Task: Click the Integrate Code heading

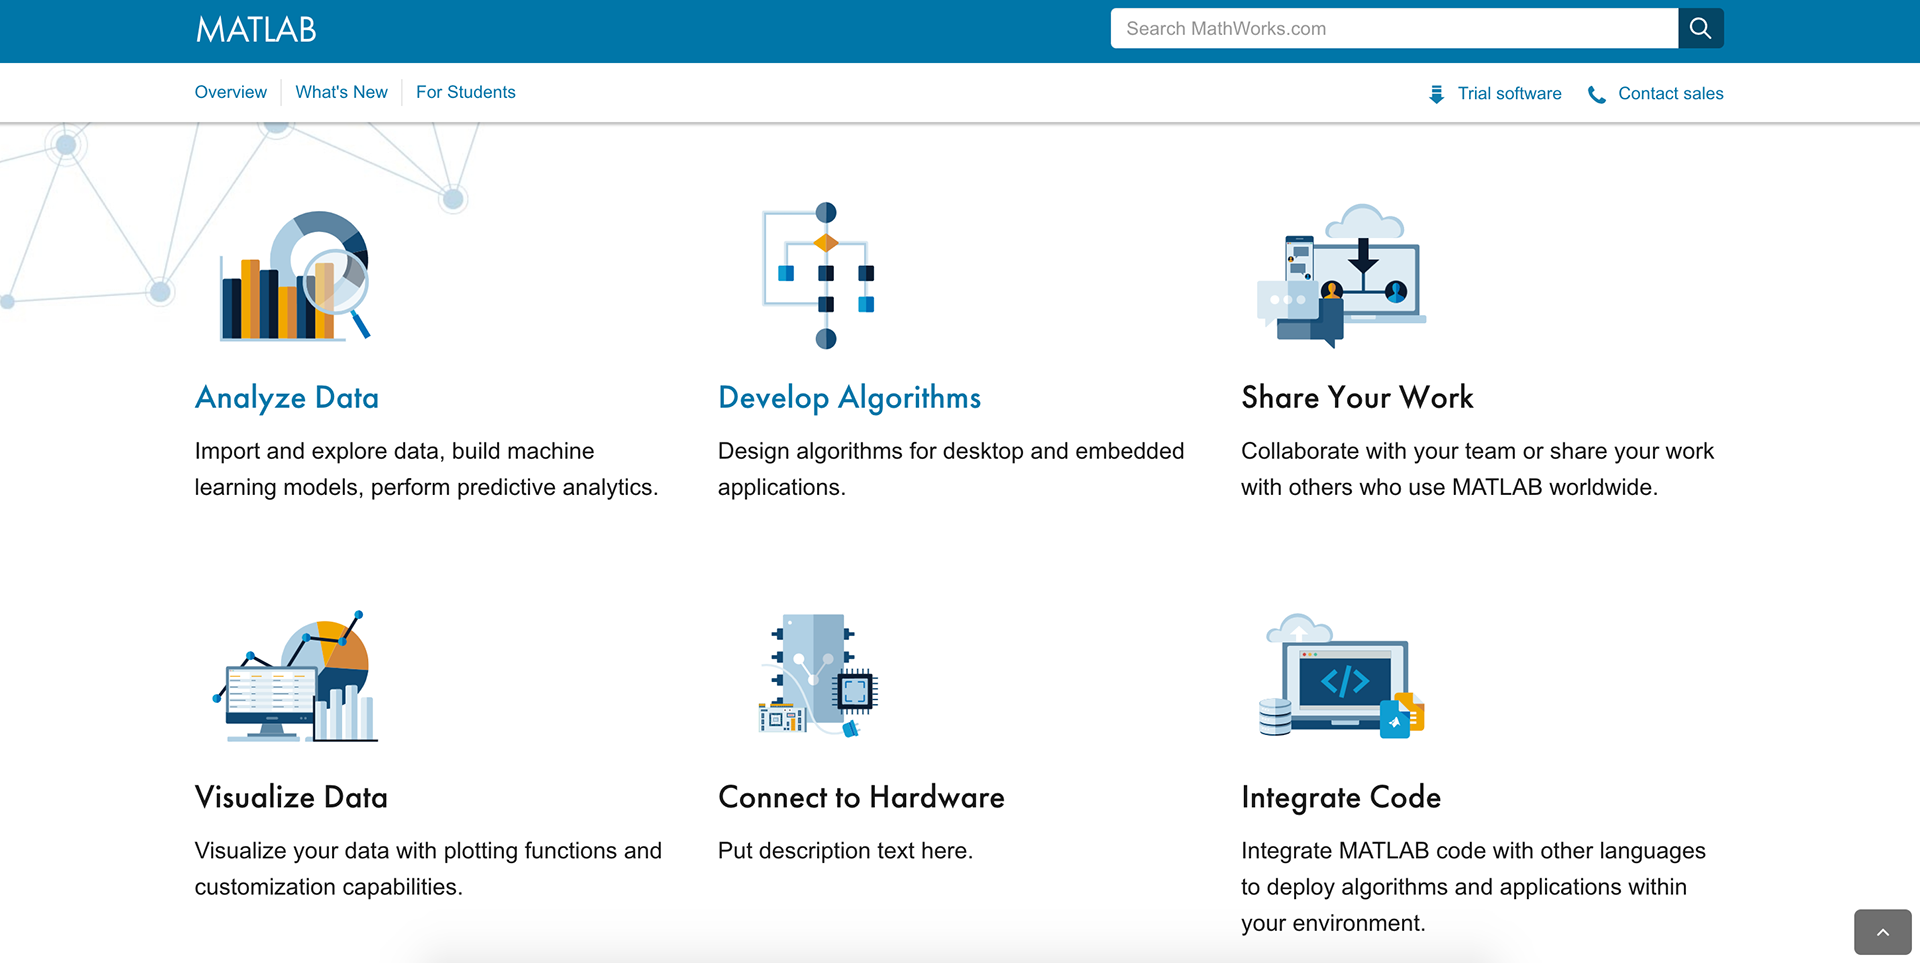Action: point(1341,797)
